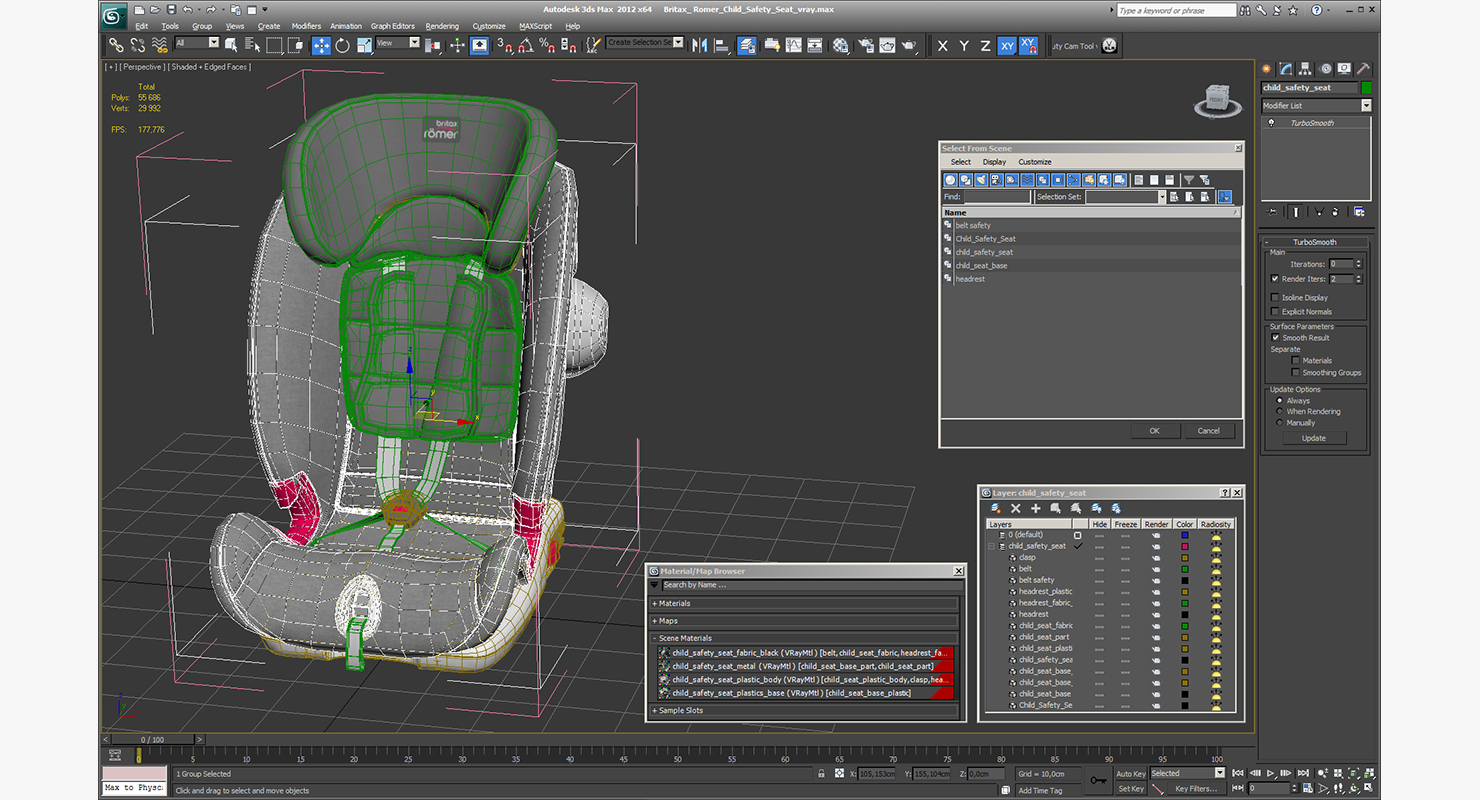Activate the Select and Uniform Scale tool
Screen dimensions: 1480x800
[364, 45]
